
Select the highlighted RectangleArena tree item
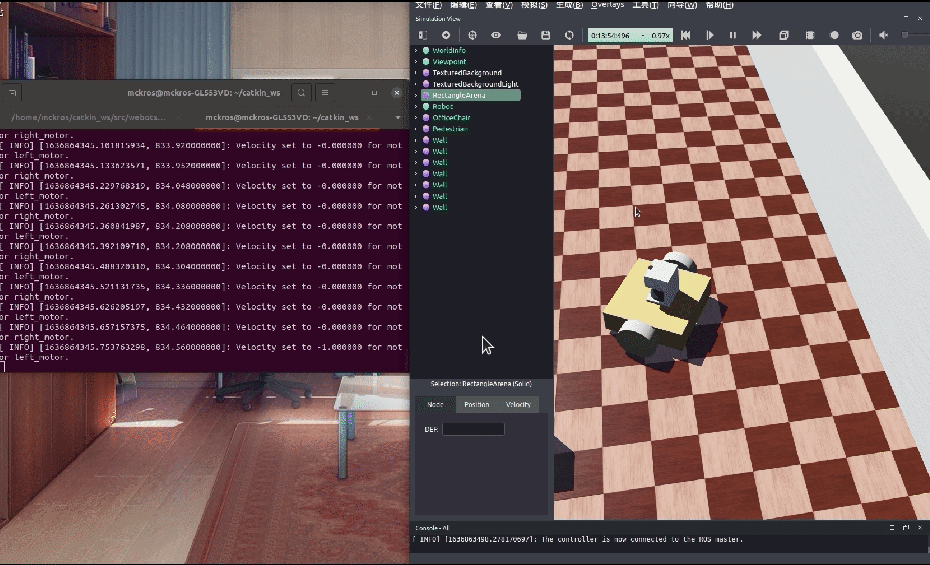point(471,95)
